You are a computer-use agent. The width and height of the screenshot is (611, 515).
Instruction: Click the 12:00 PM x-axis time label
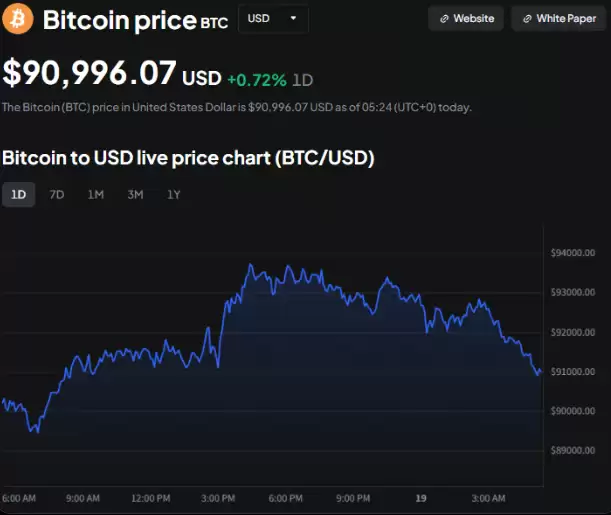150,498
